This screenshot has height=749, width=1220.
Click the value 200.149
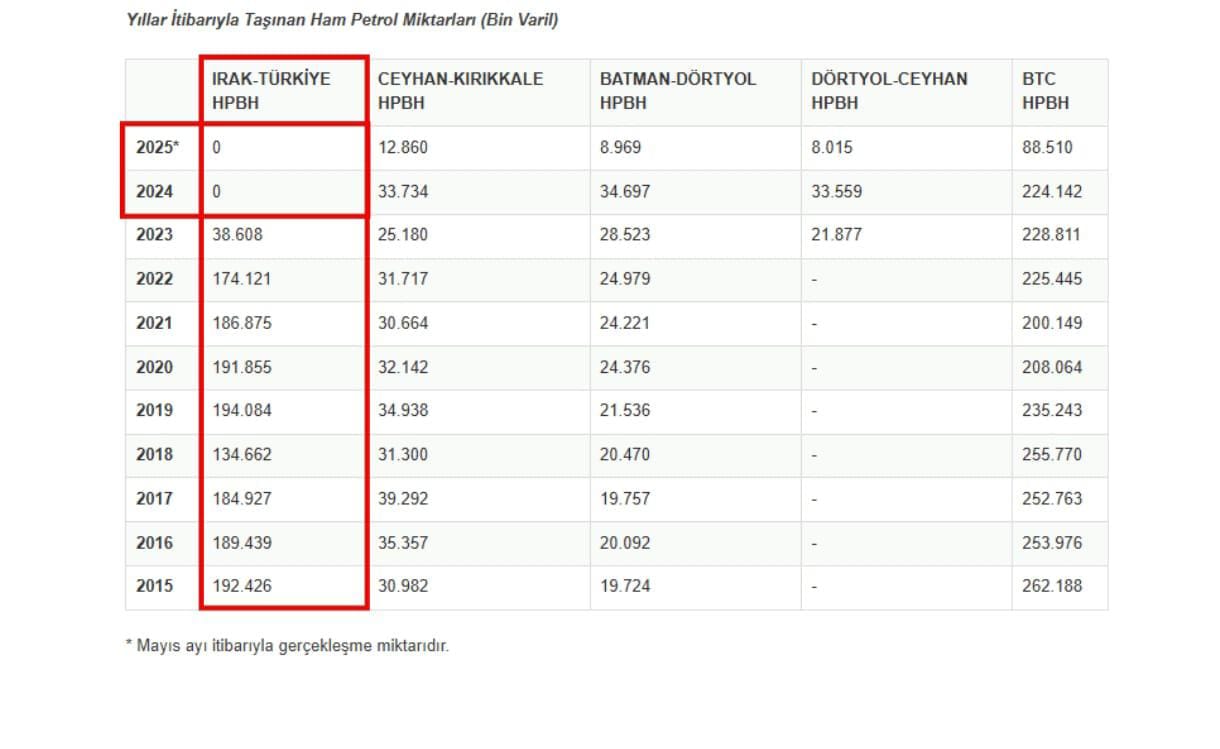tap(1052, 323)
